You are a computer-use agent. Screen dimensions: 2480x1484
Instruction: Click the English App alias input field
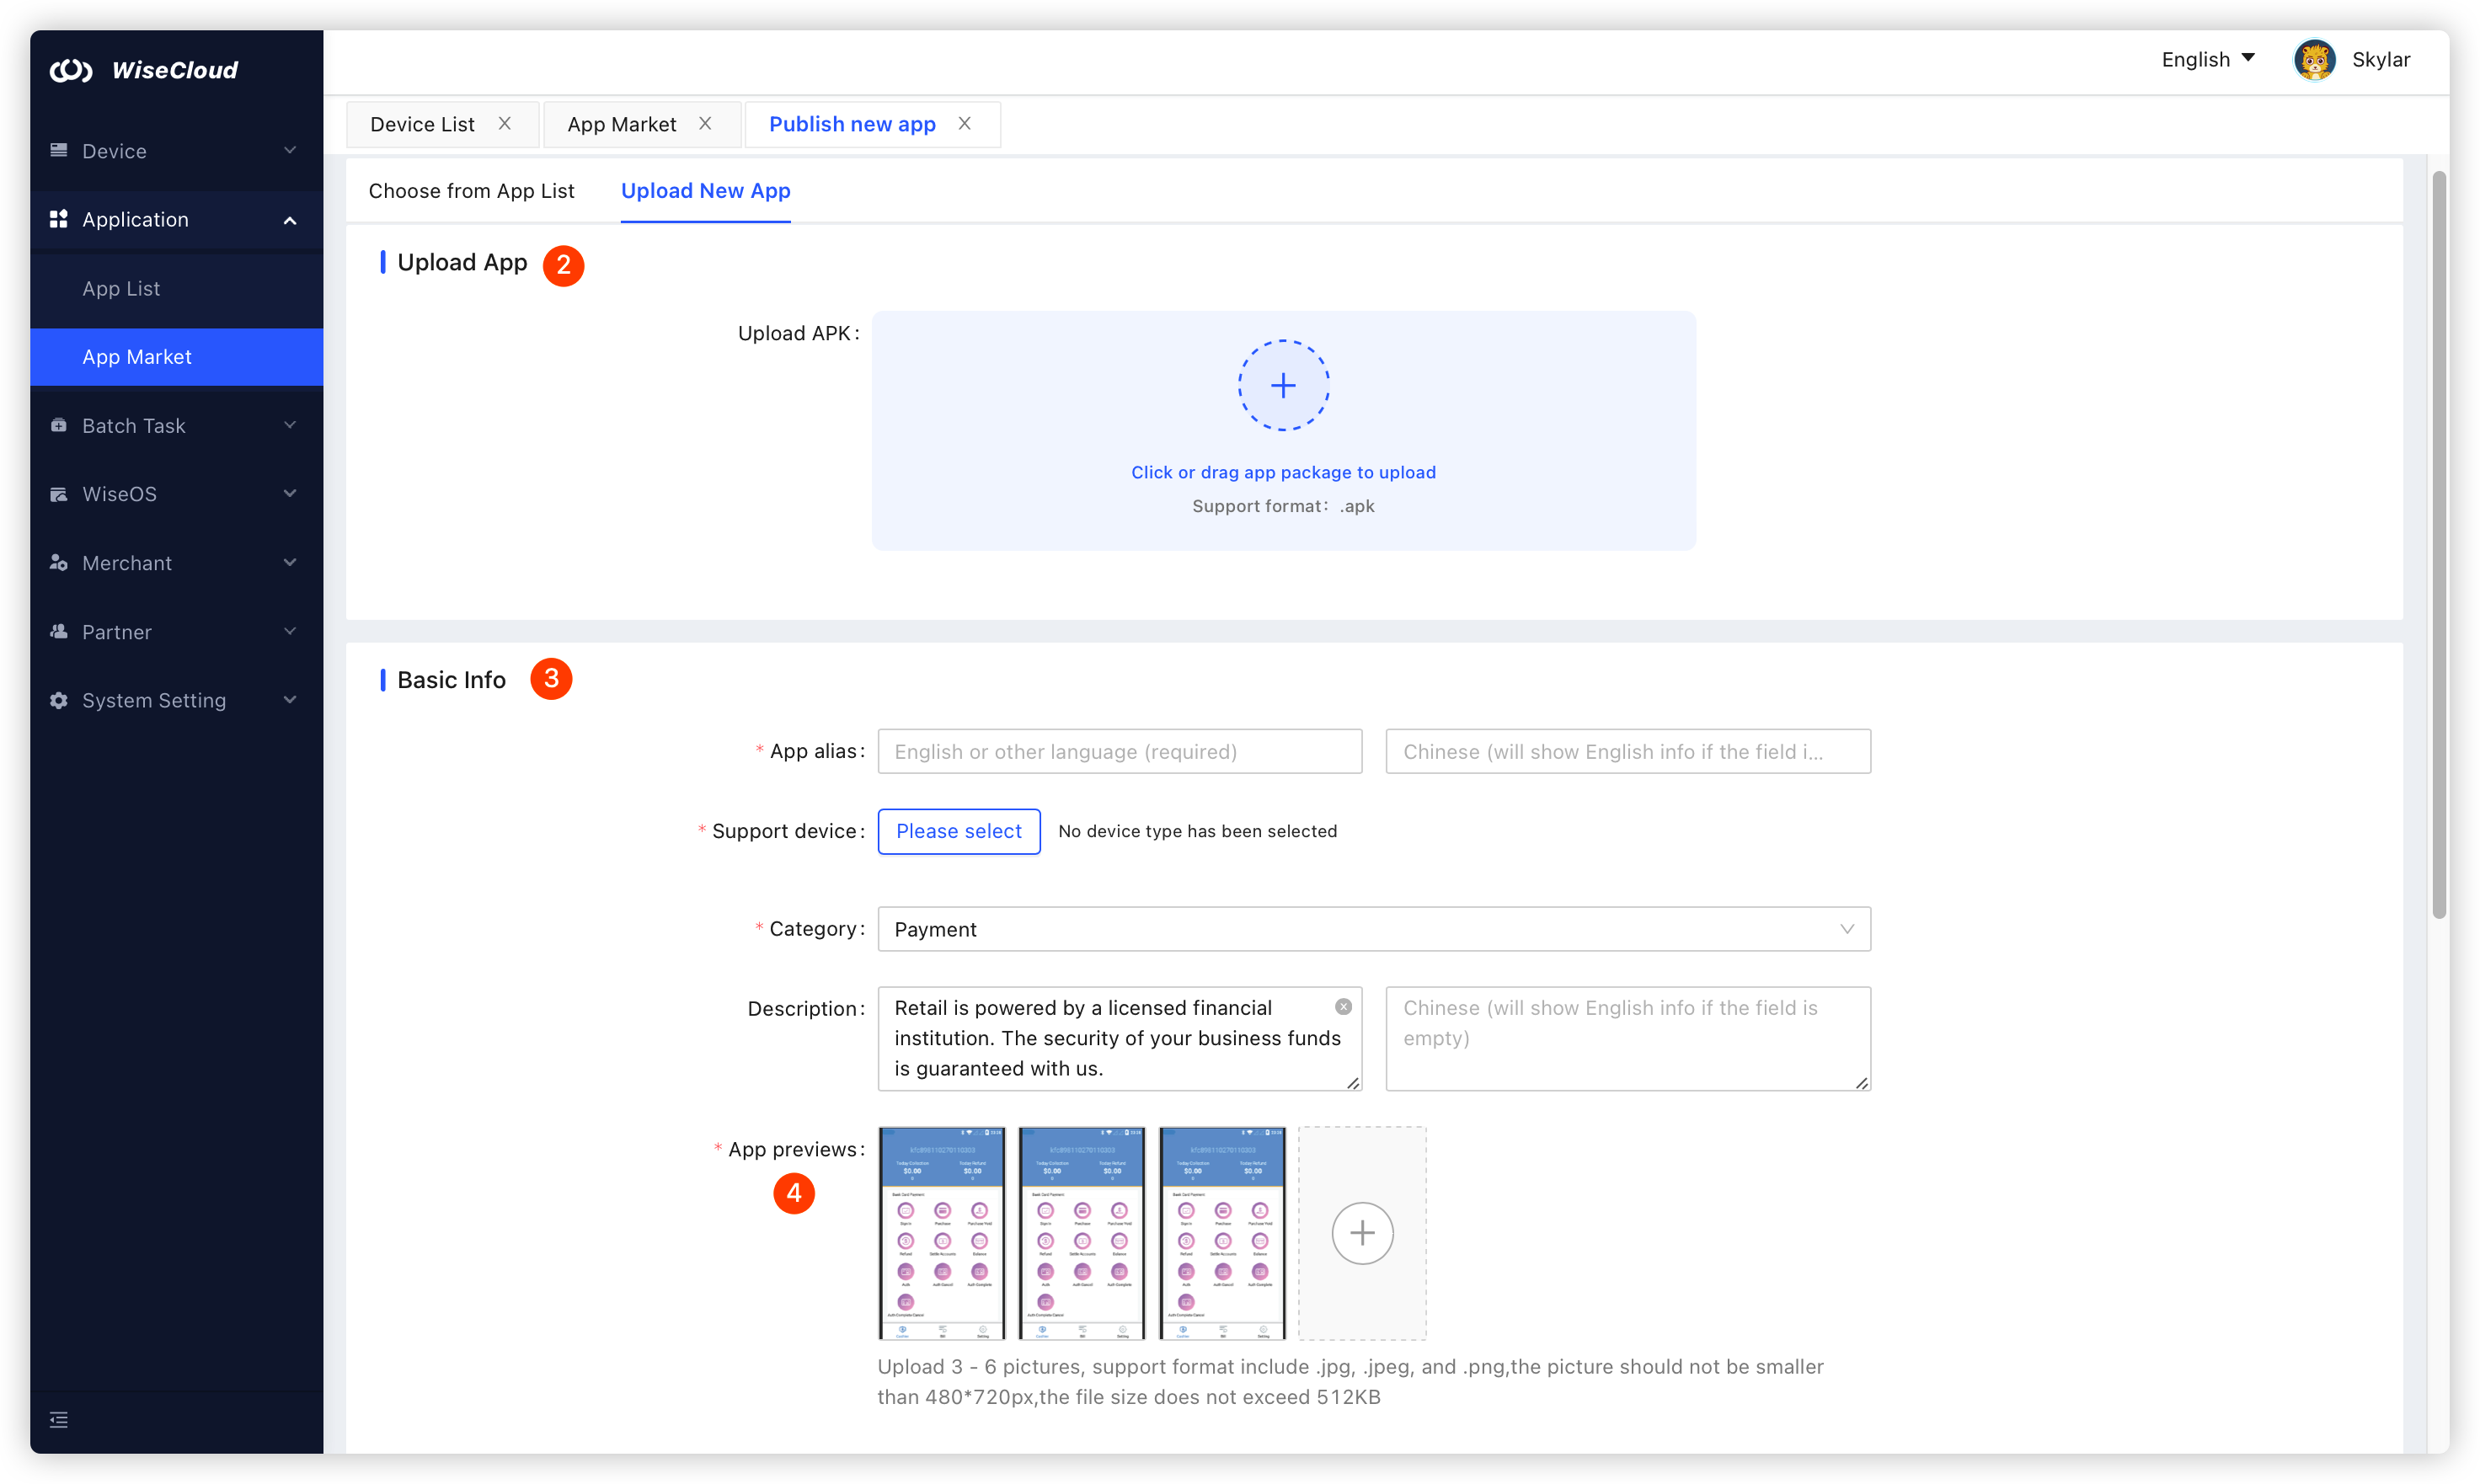[x=1119, y=751]
